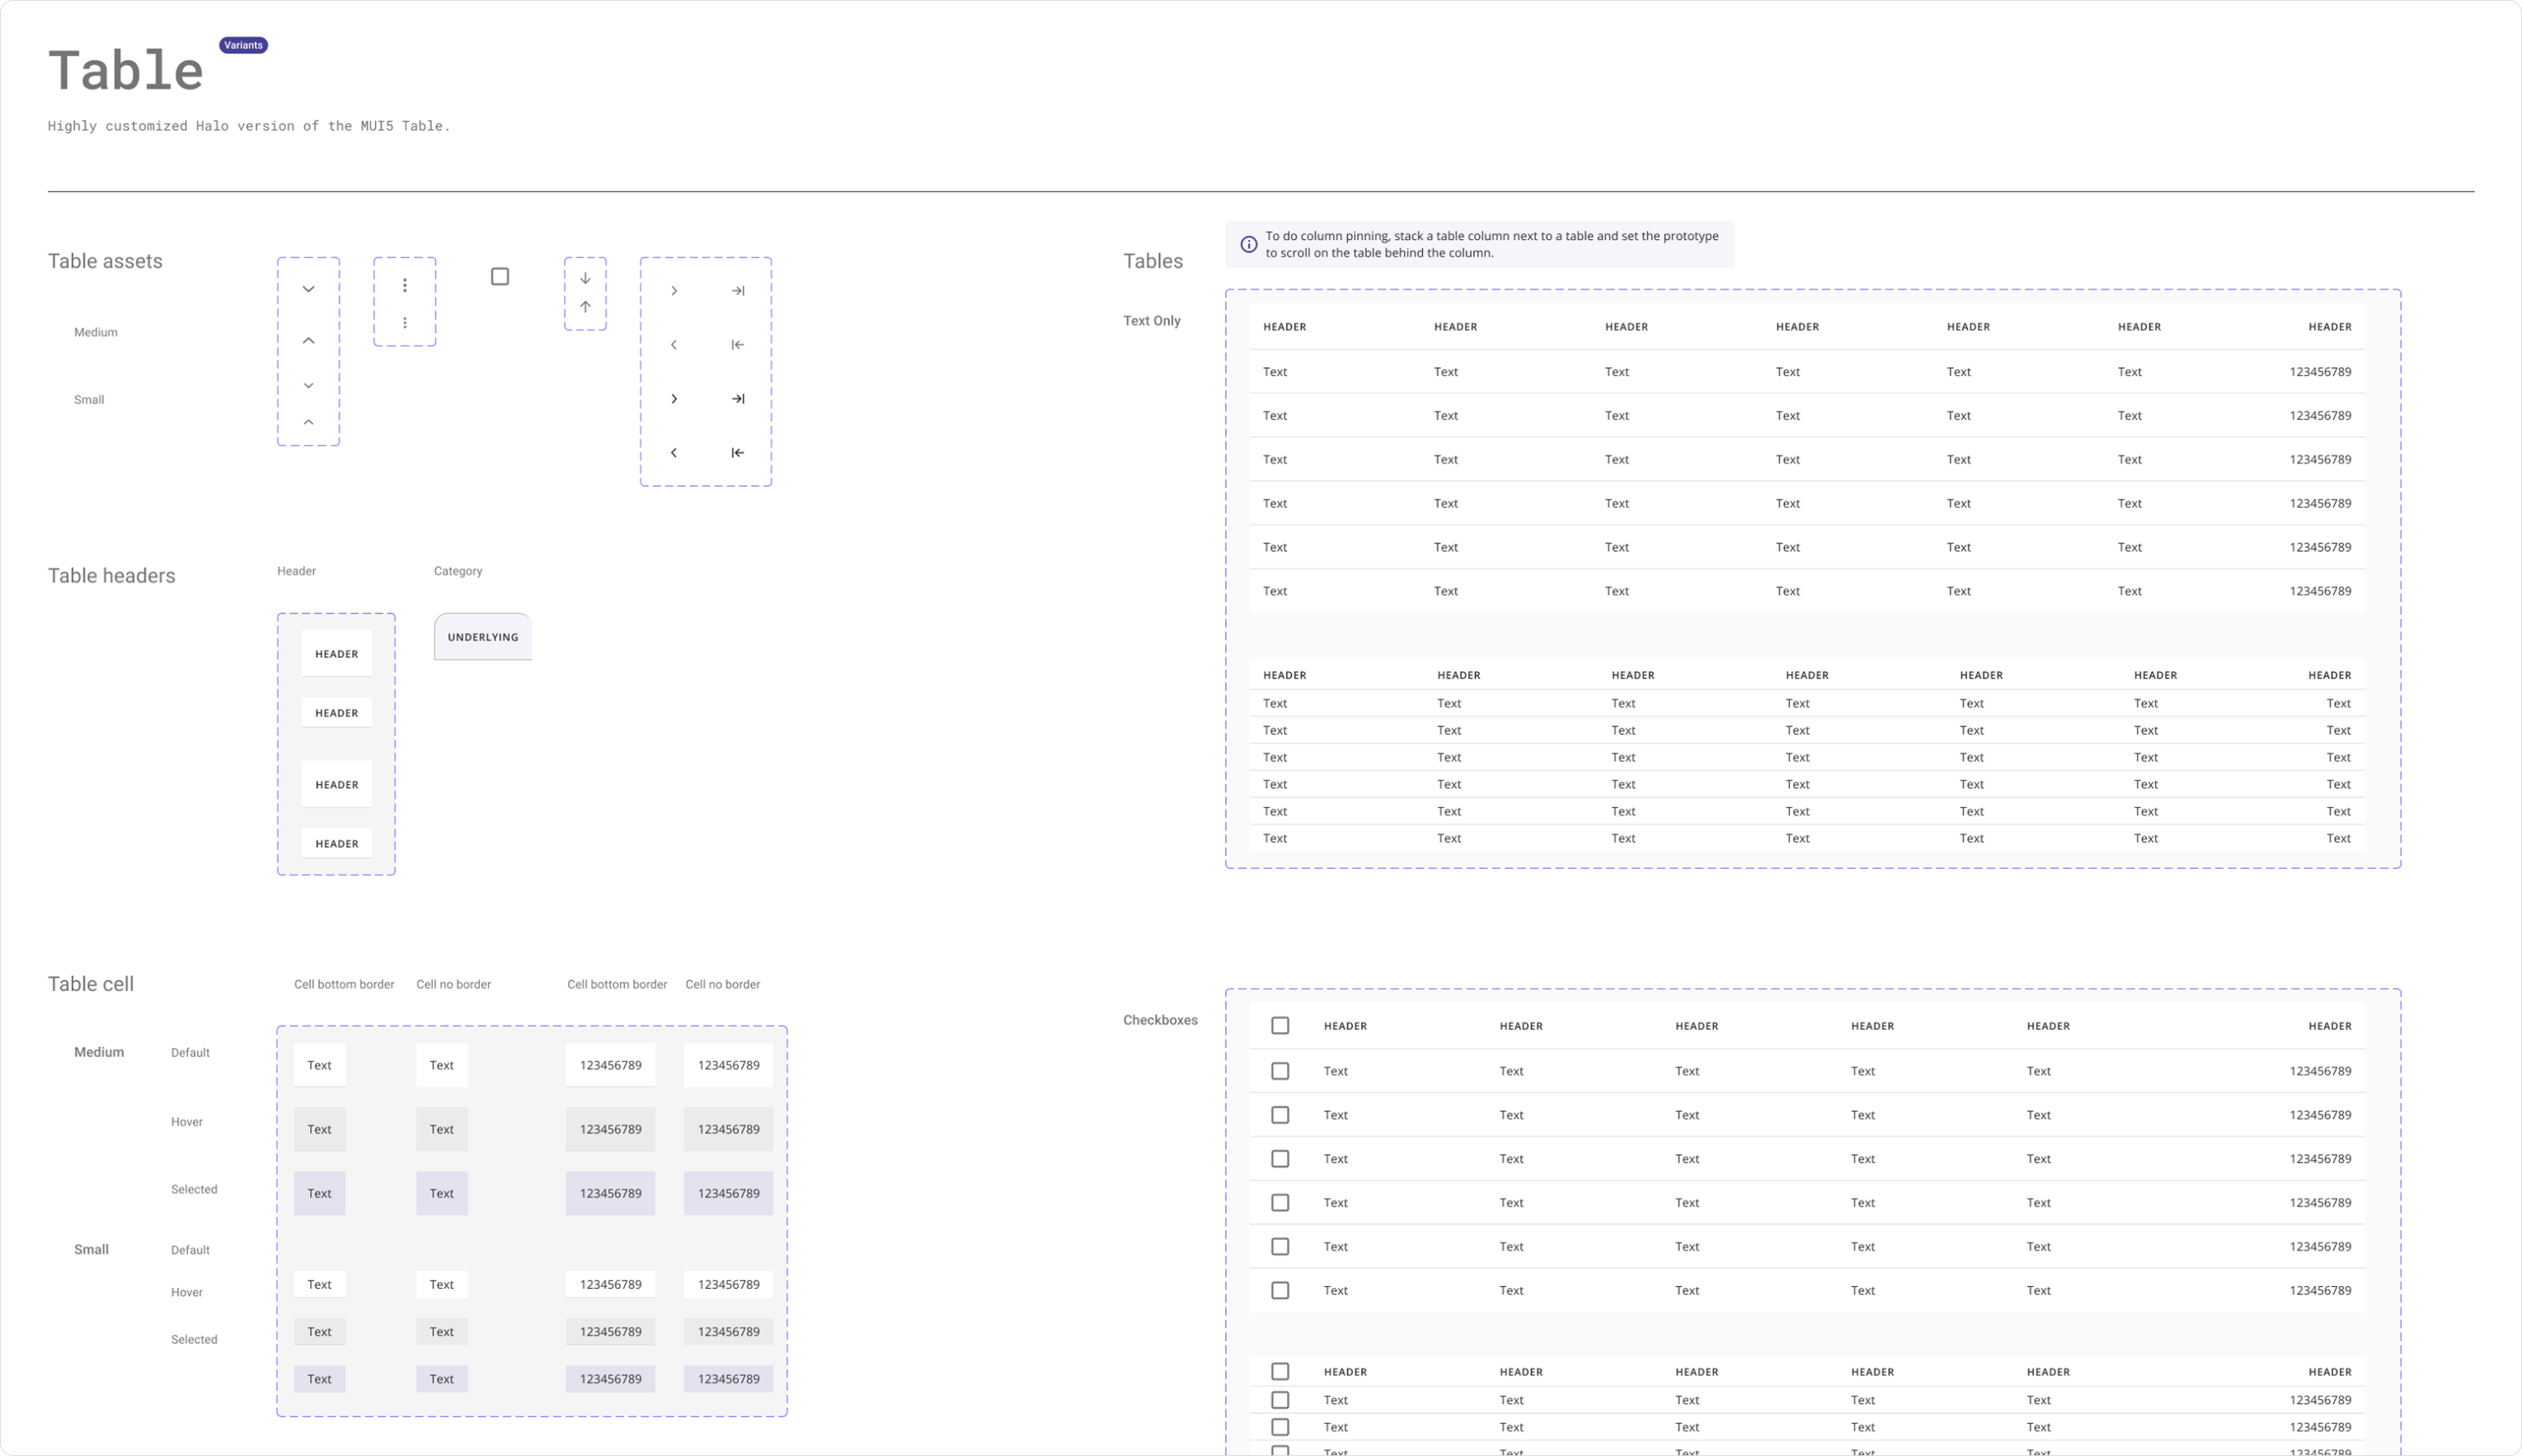Viewport: 2522px width, 1456px height.
Task: Check the first data row checkbox in Checkboxes table
Action: tap(1280, 1071)
